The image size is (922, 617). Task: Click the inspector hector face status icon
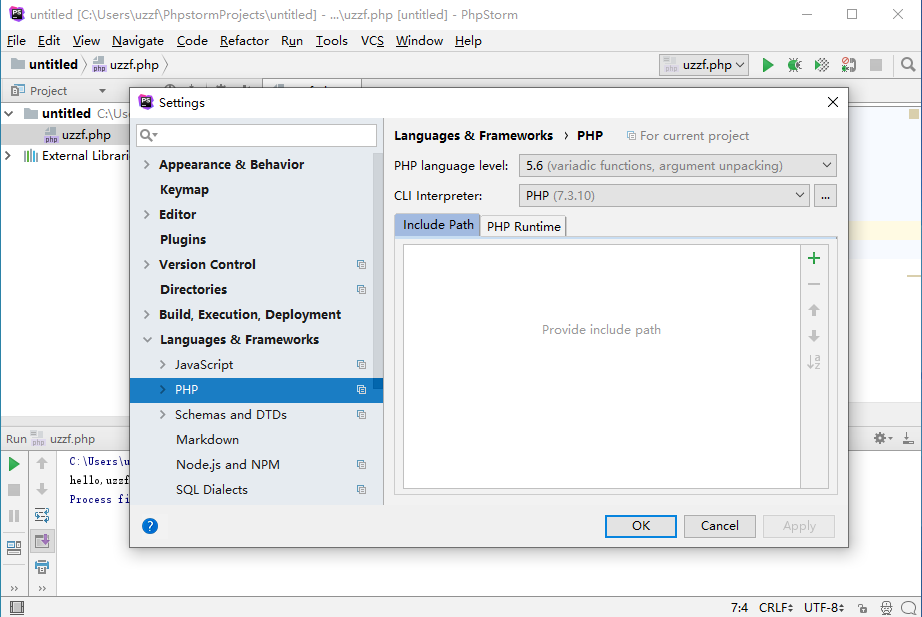tap(886, 608)
